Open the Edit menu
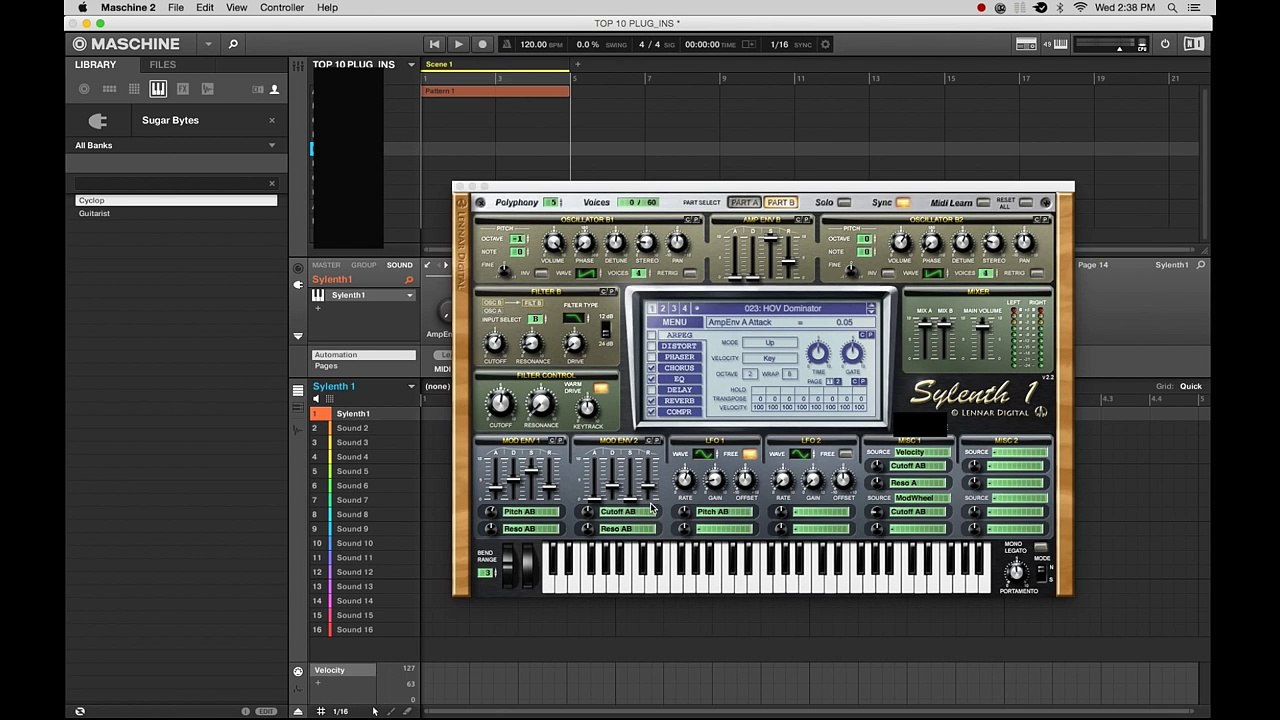Viewport: 1280px width, 720px height. pos(204,8)
